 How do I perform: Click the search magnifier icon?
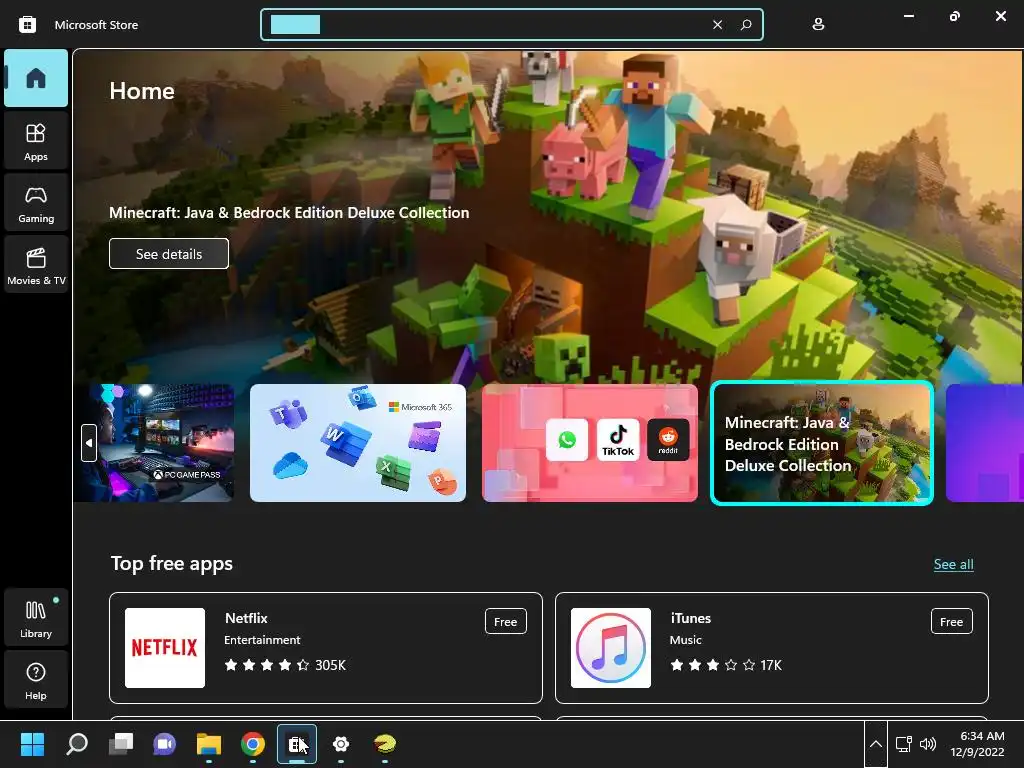coord(746,25)
